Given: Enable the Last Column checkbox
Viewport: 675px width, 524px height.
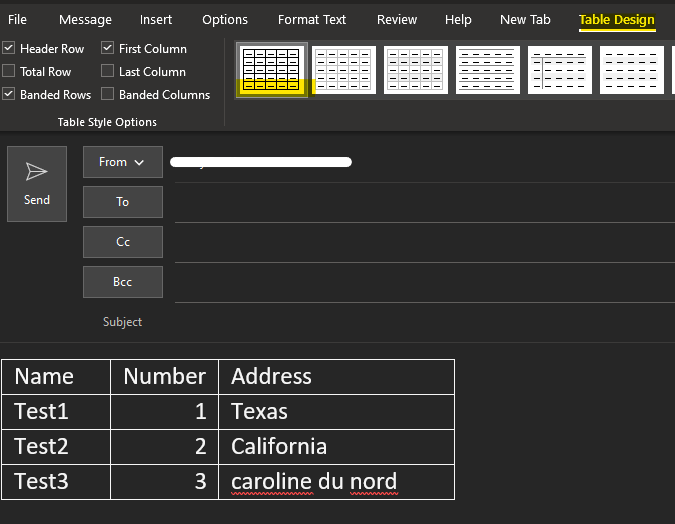Looking at the screenshot, I should pos(108,71).
